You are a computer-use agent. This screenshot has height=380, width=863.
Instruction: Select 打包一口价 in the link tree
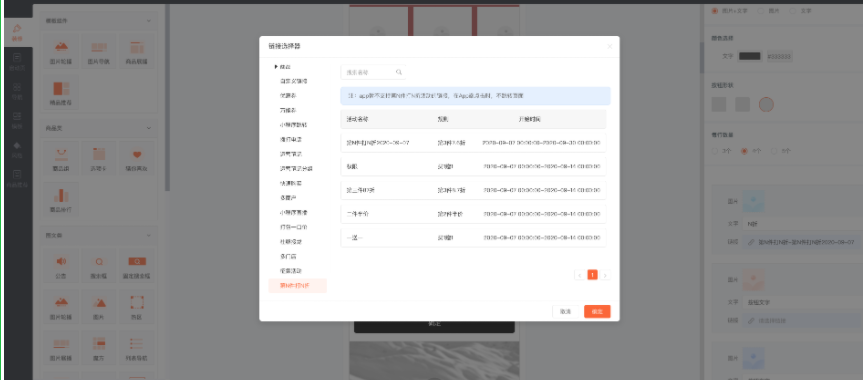(x=293, y=227)
